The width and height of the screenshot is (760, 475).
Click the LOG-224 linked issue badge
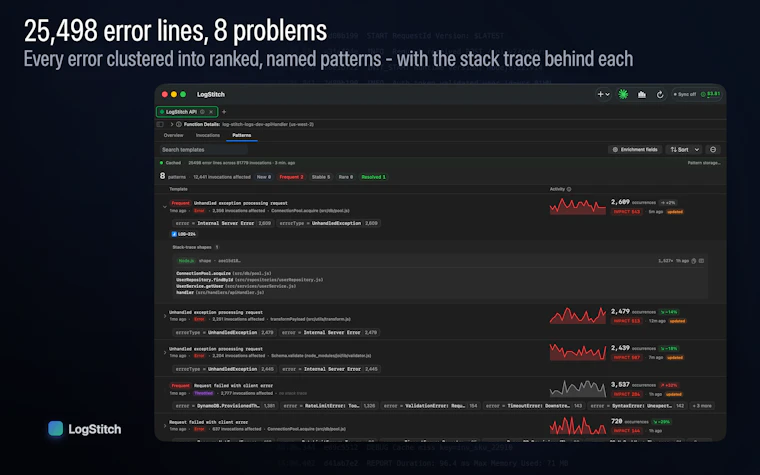[184, 234]
